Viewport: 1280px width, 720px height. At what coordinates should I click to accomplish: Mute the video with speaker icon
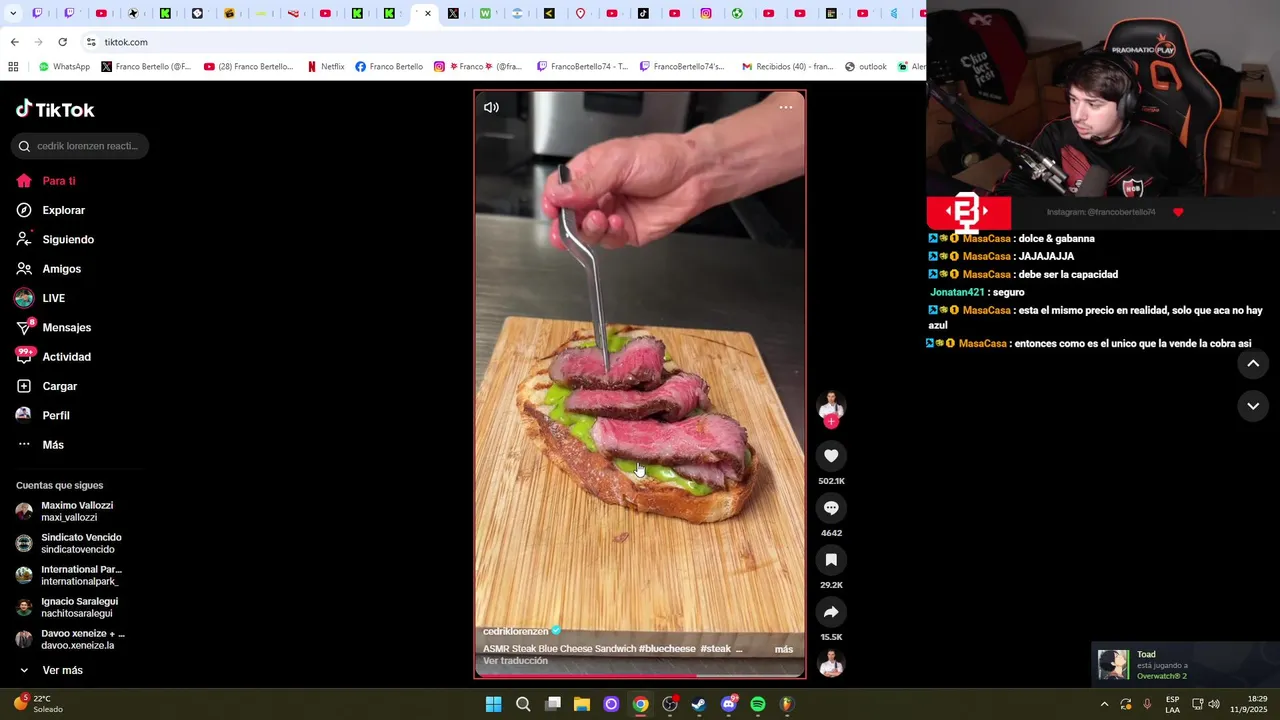tap(491, 107)
